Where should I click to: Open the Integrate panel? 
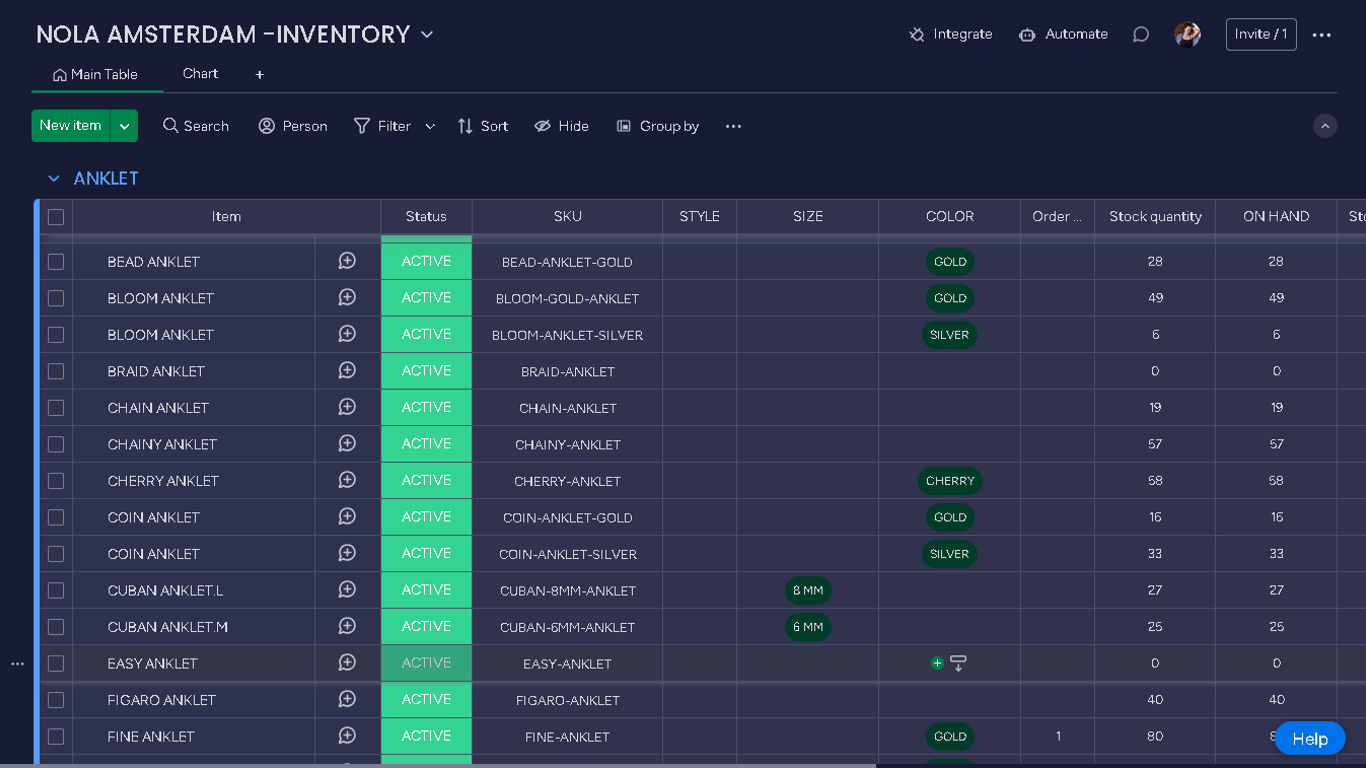pos(950,34)
